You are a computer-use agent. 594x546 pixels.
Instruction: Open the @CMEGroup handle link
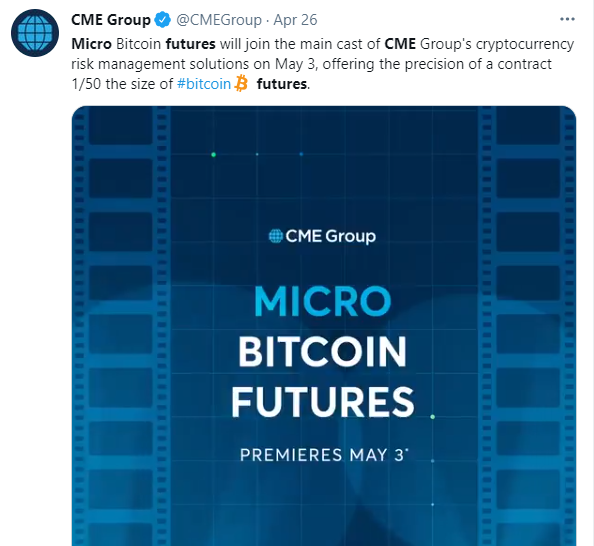click(x=219, y=20)
